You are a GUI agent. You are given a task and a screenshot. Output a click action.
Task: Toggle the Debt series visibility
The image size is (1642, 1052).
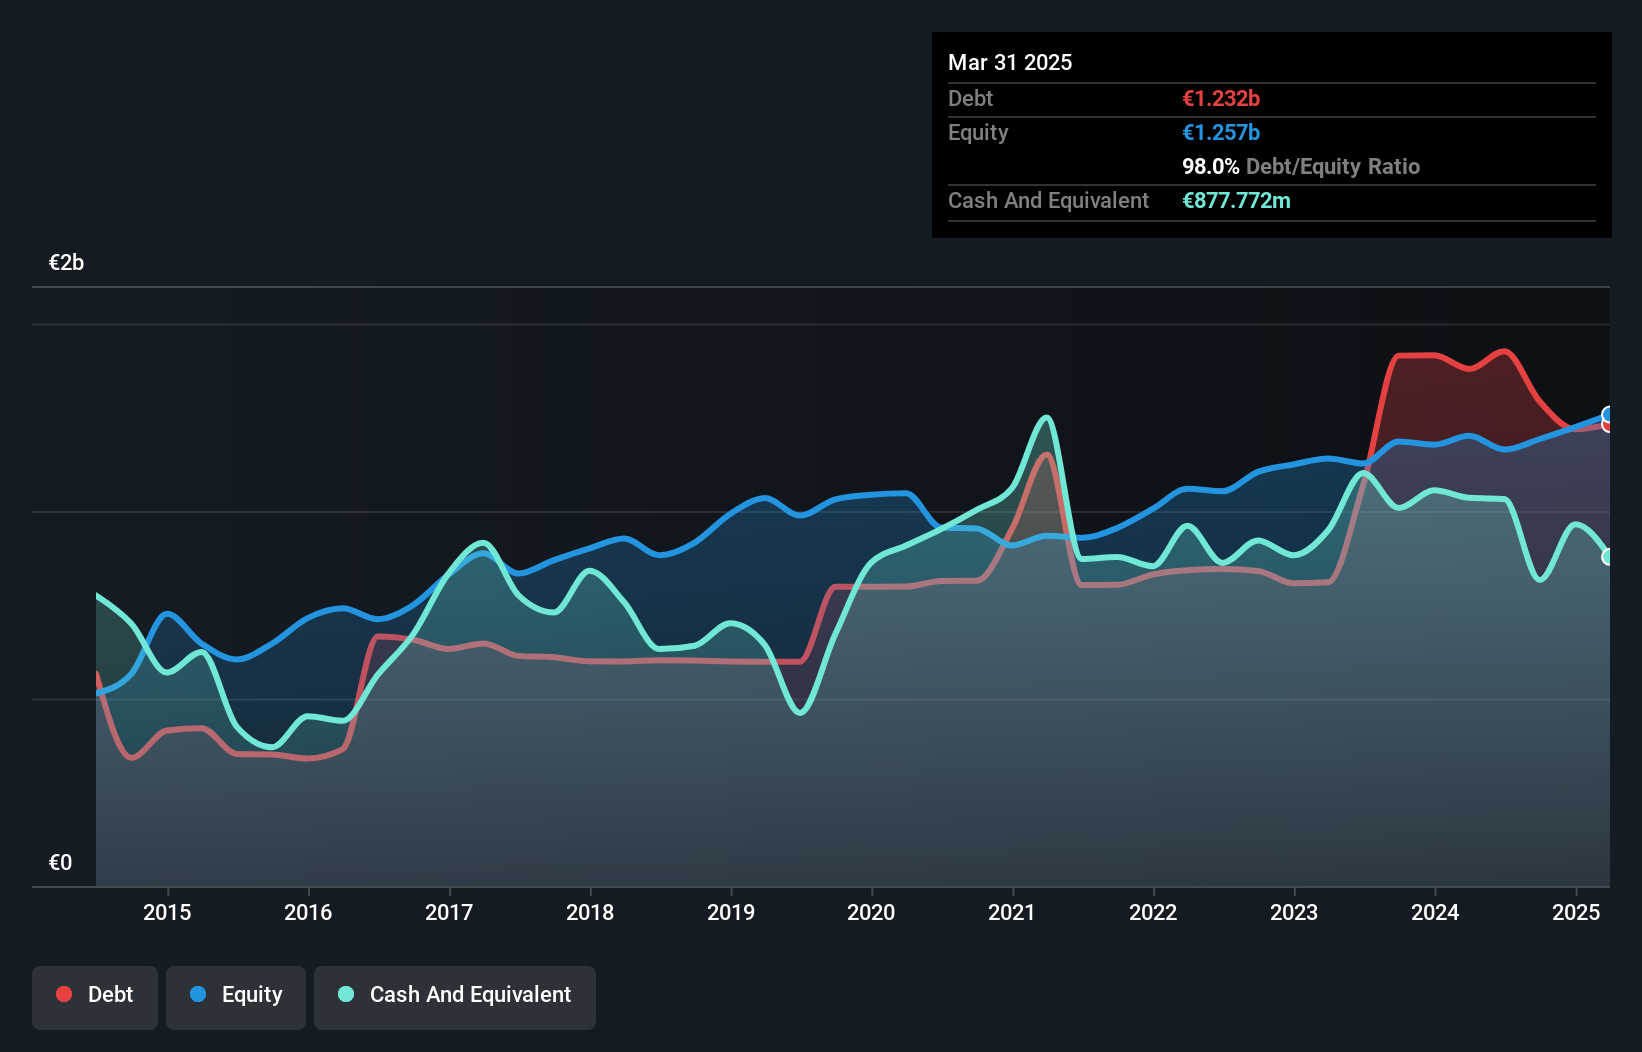pyautogui.click(x=95, y=996)
